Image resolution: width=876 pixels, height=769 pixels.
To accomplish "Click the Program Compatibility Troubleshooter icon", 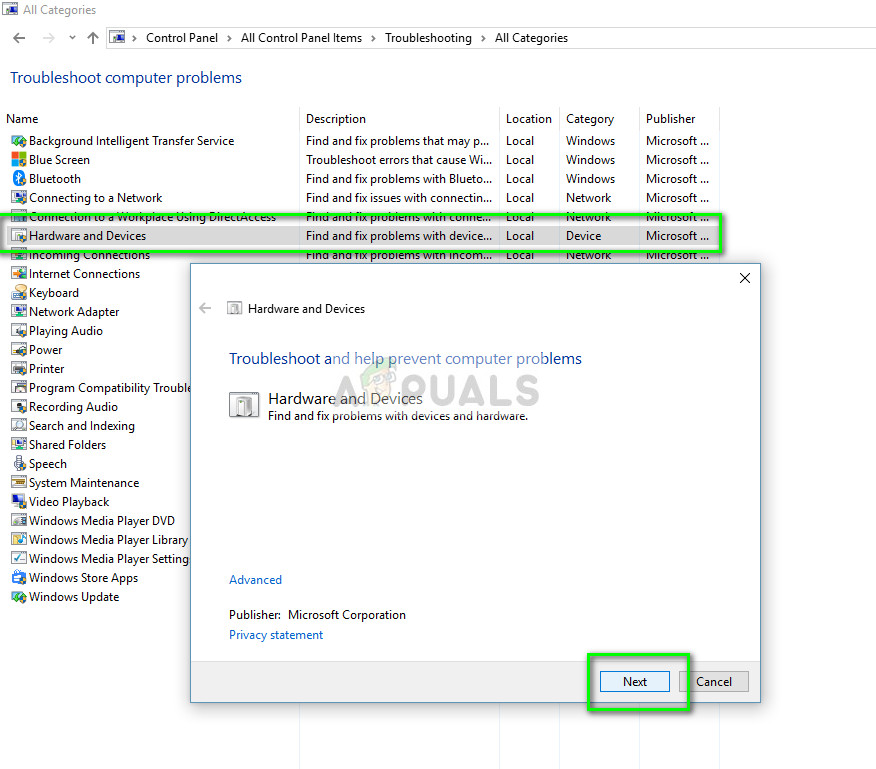I will click(19, 388).
